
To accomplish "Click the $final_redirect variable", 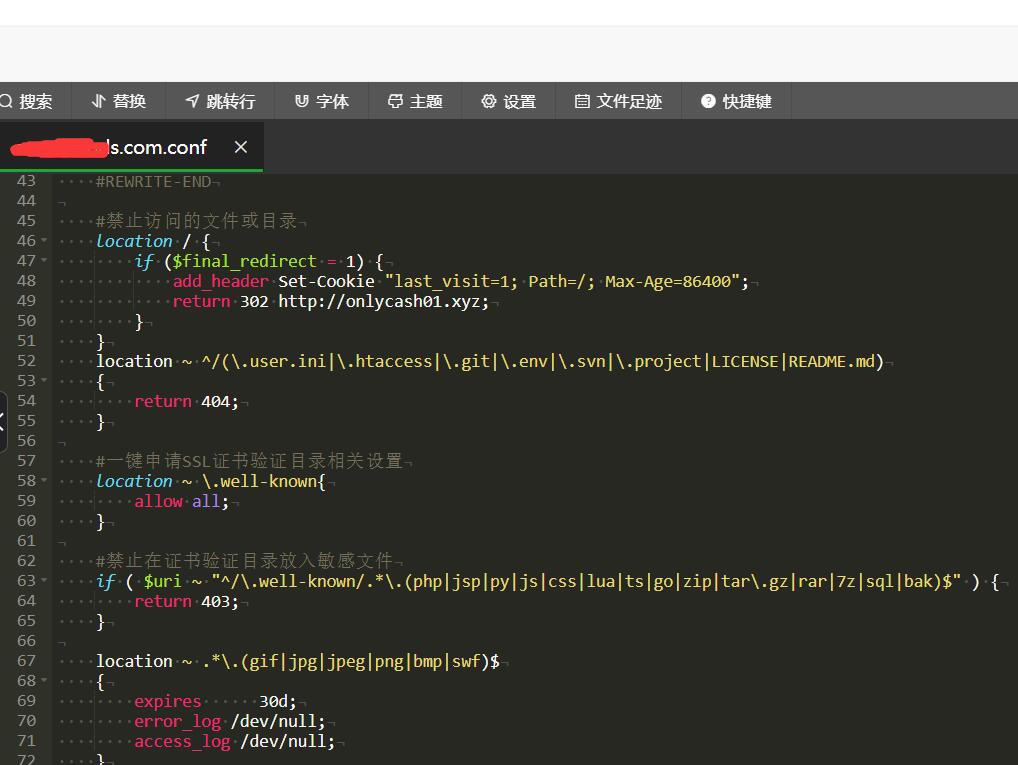I will [244, 261].
